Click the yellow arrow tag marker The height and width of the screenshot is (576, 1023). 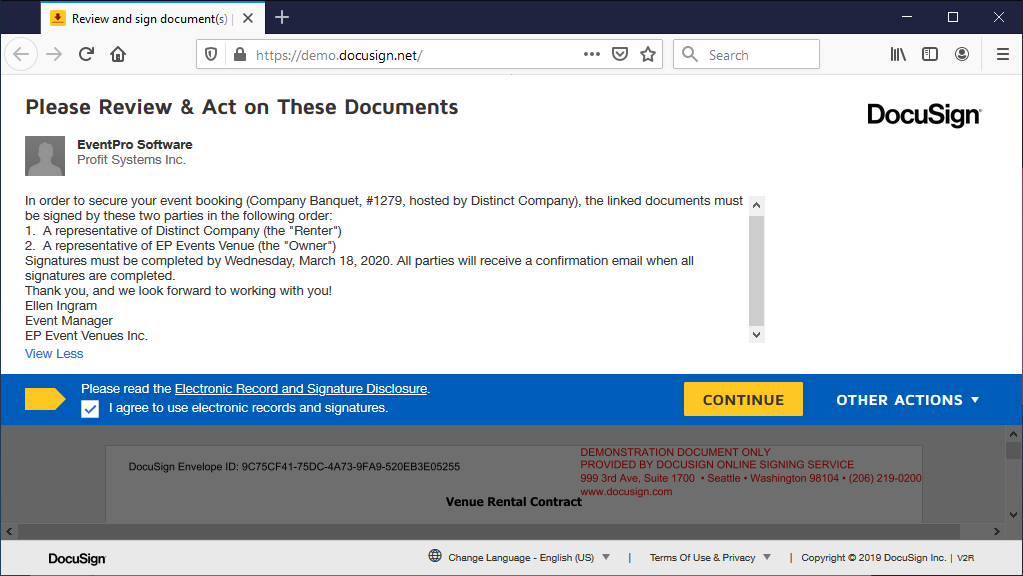pos(45,399)
